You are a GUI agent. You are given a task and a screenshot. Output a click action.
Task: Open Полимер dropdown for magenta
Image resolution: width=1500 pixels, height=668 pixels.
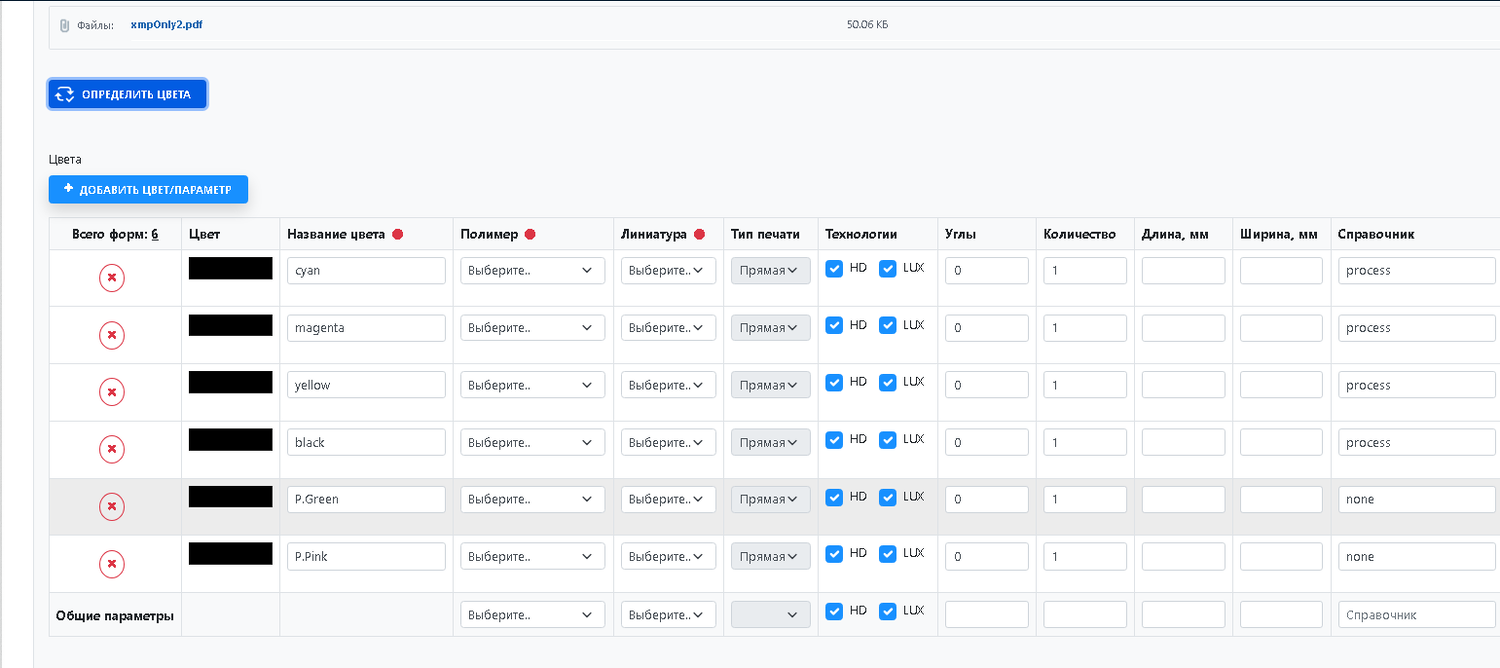click(533, 328)
